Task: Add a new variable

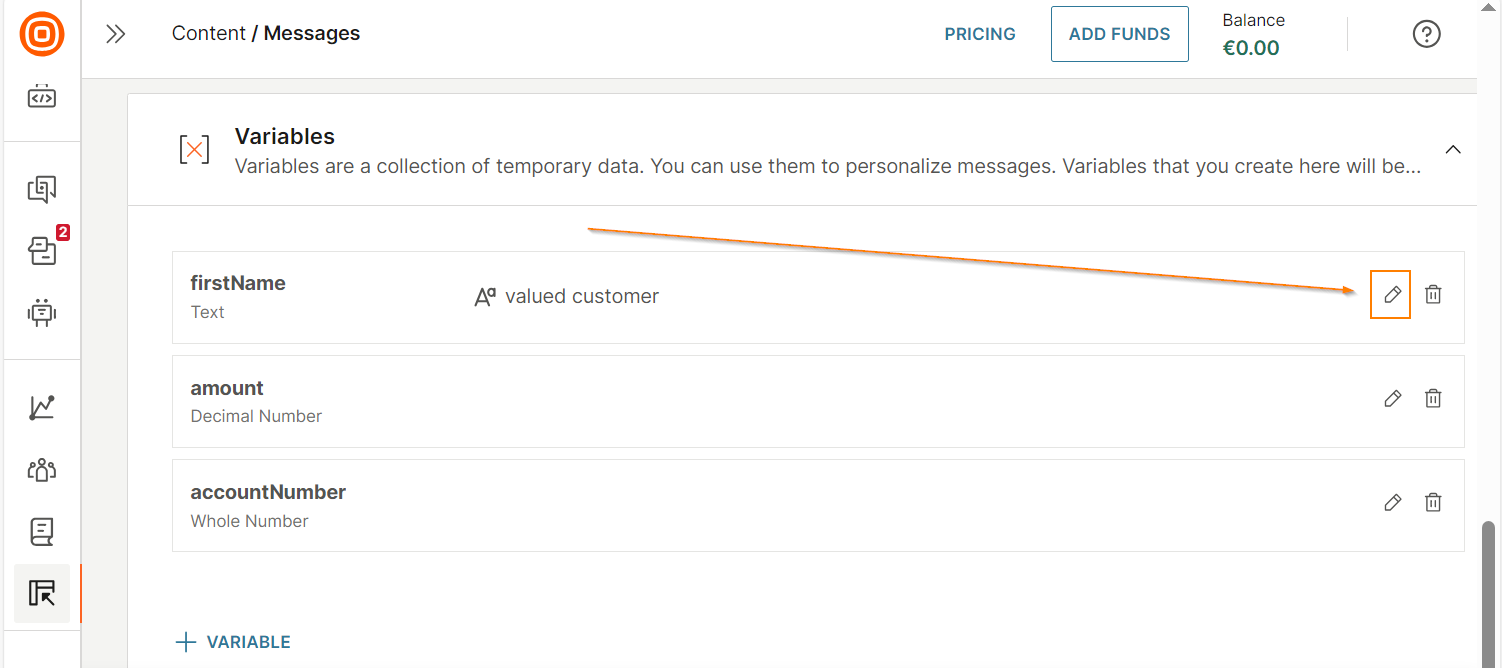Action: (x=232, y=641)
